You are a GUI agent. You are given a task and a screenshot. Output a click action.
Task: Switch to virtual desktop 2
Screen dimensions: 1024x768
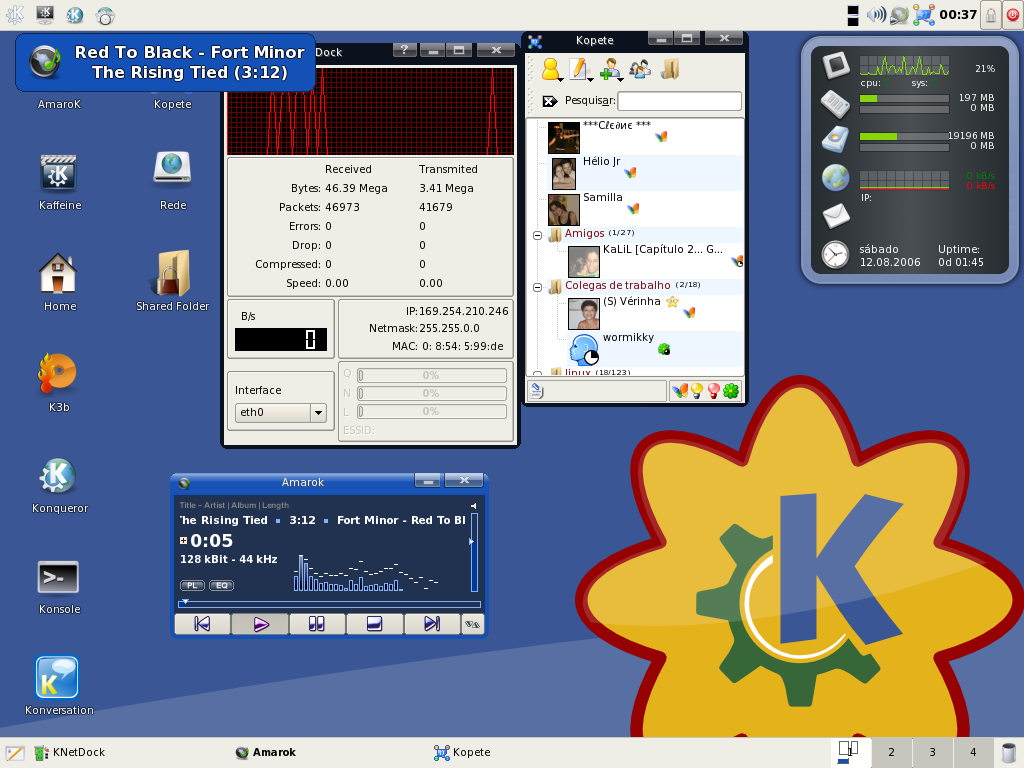pyautogui.click(x=891, y=752)
